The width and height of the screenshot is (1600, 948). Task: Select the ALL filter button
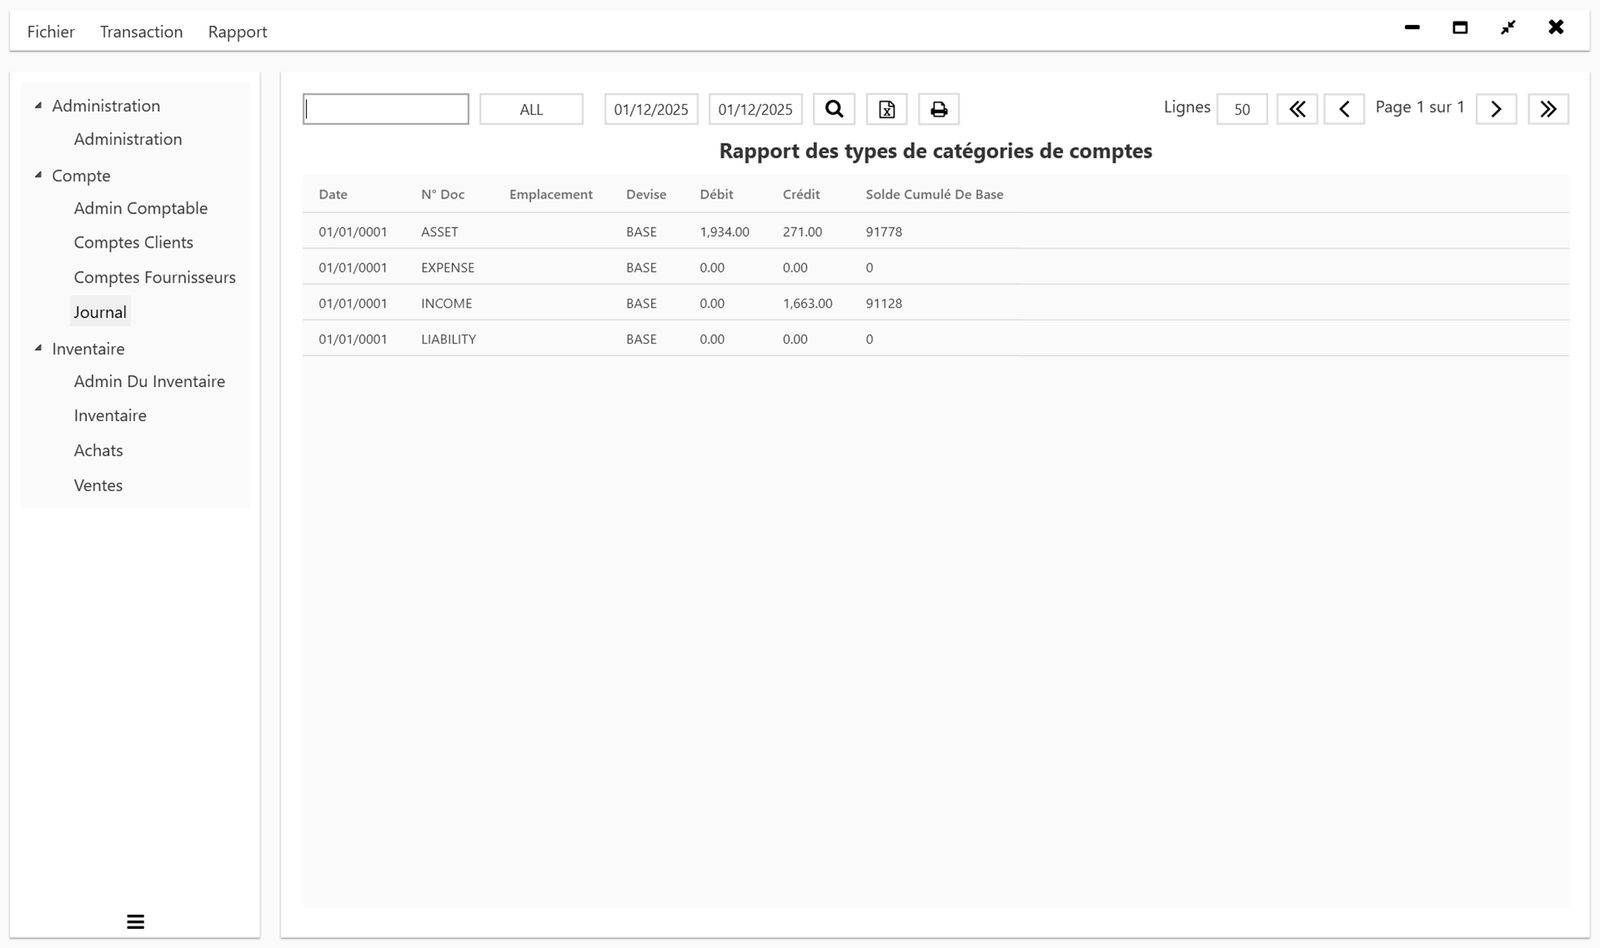tap(531, 109)
